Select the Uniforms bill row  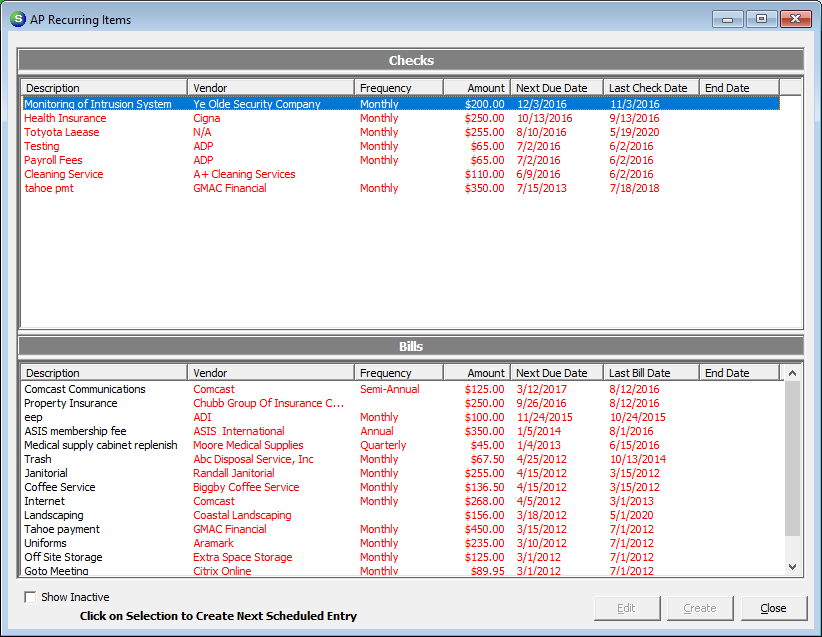(401, 543)
